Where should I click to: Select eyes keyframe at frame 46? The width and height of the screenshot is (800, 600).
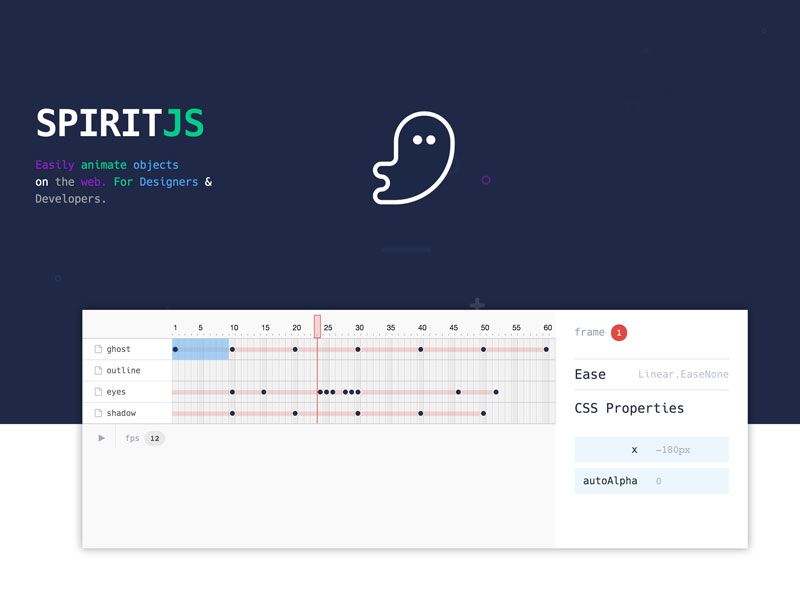(458, 392)
